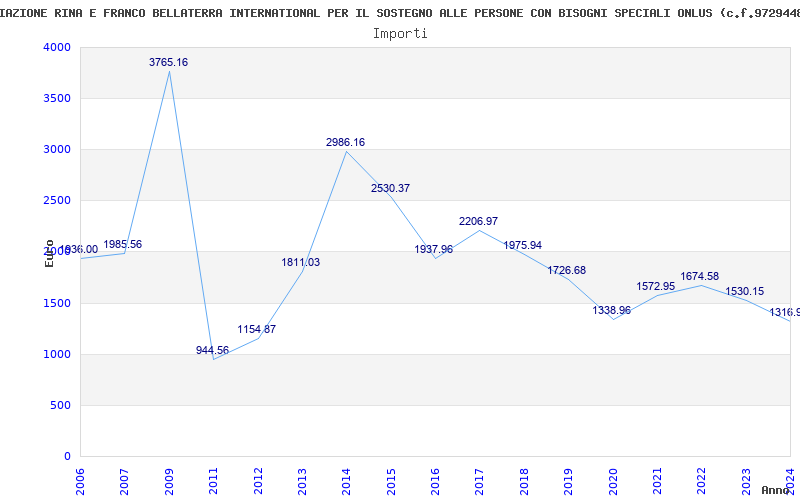Click the 4000 y-axis tick label
The height and width of the screenshot is (500, 800).
tap(57, 47)
